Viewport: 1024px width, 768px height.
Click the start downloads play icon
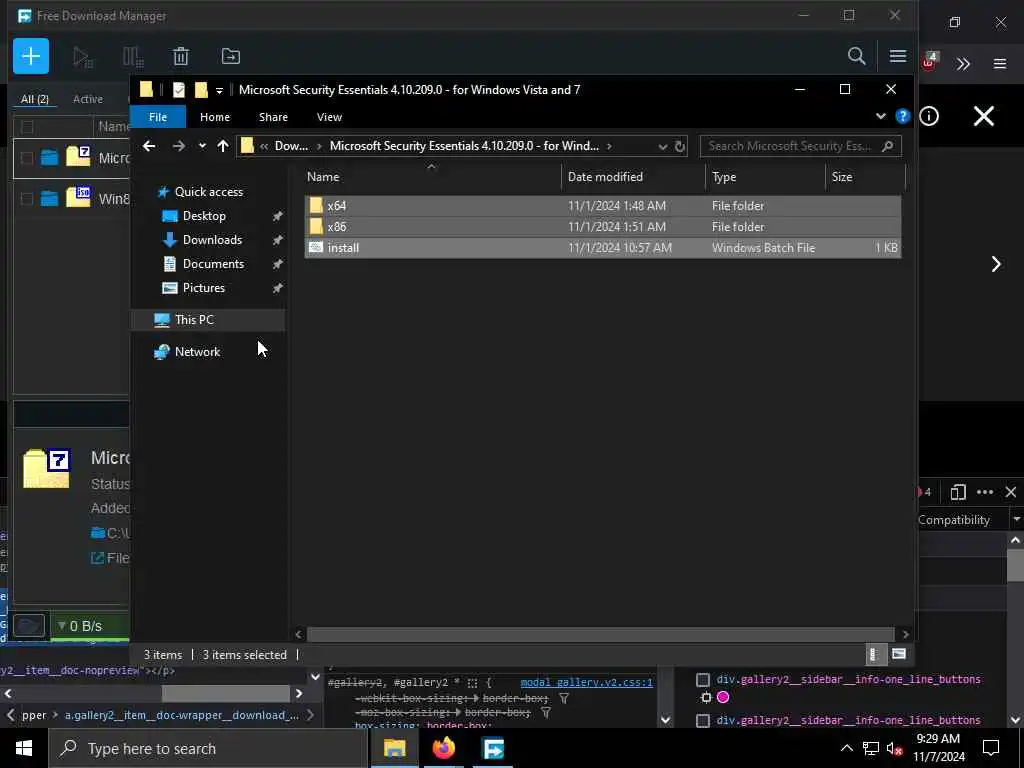(82, 57)
